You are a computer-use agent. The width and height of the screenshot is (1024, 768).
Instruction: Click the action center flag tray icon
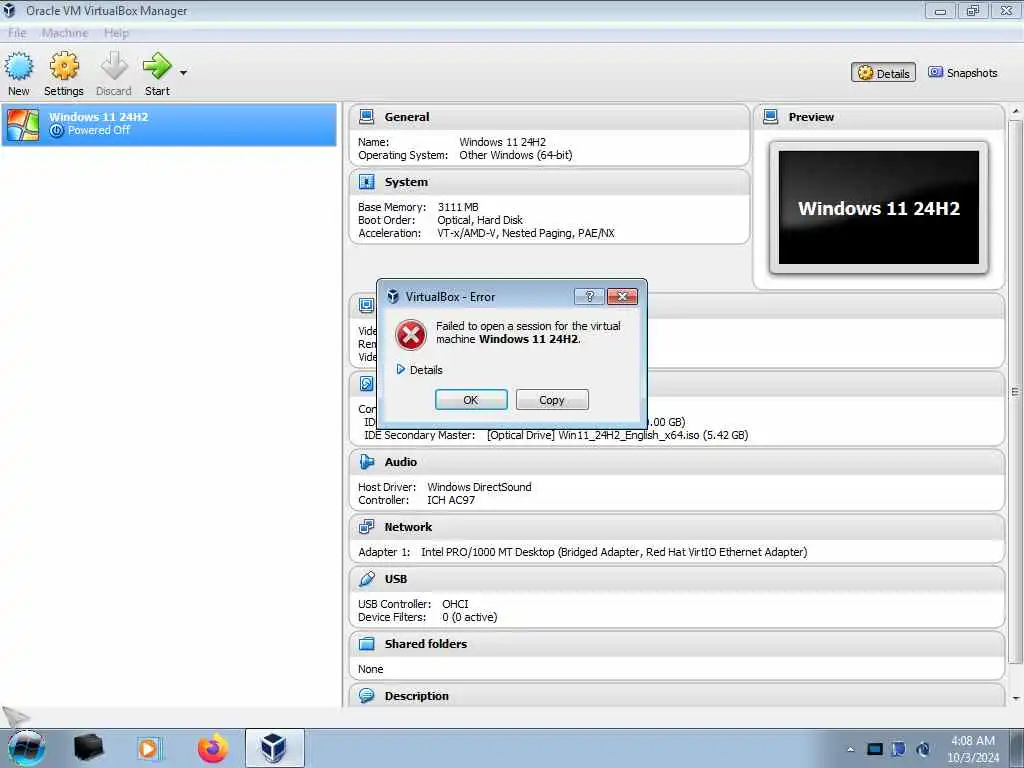[899, 749]
